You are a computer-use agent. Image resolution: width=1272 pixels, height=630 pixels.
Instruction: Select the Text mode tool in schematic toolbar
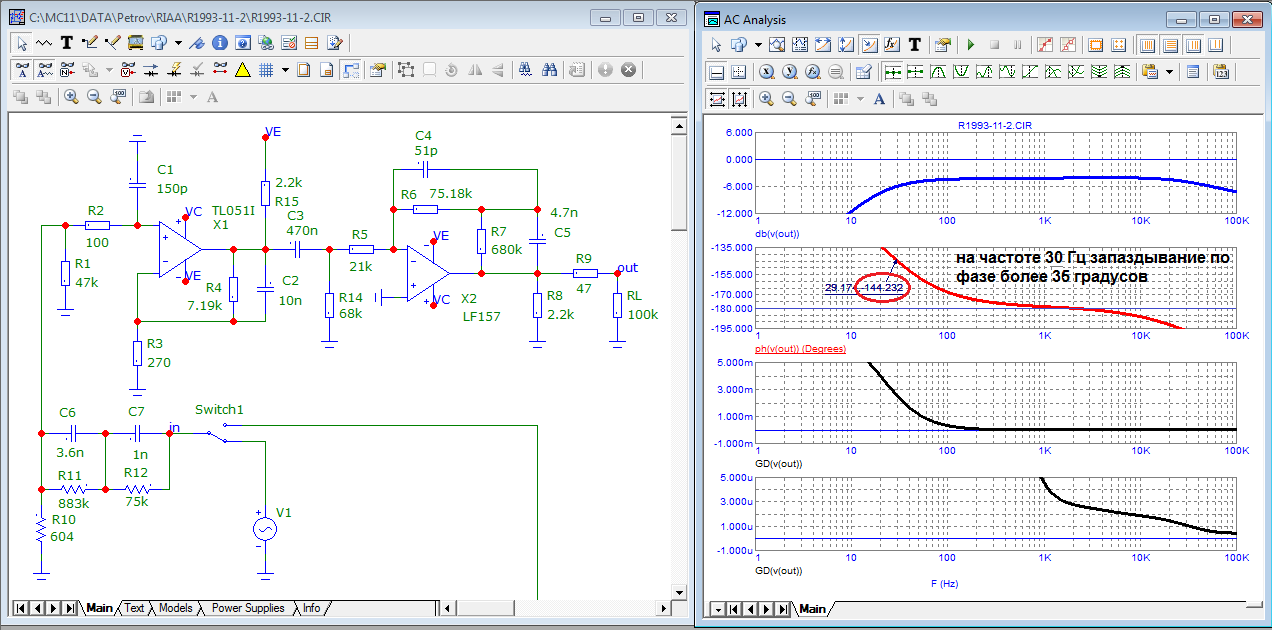click(67, 43)
